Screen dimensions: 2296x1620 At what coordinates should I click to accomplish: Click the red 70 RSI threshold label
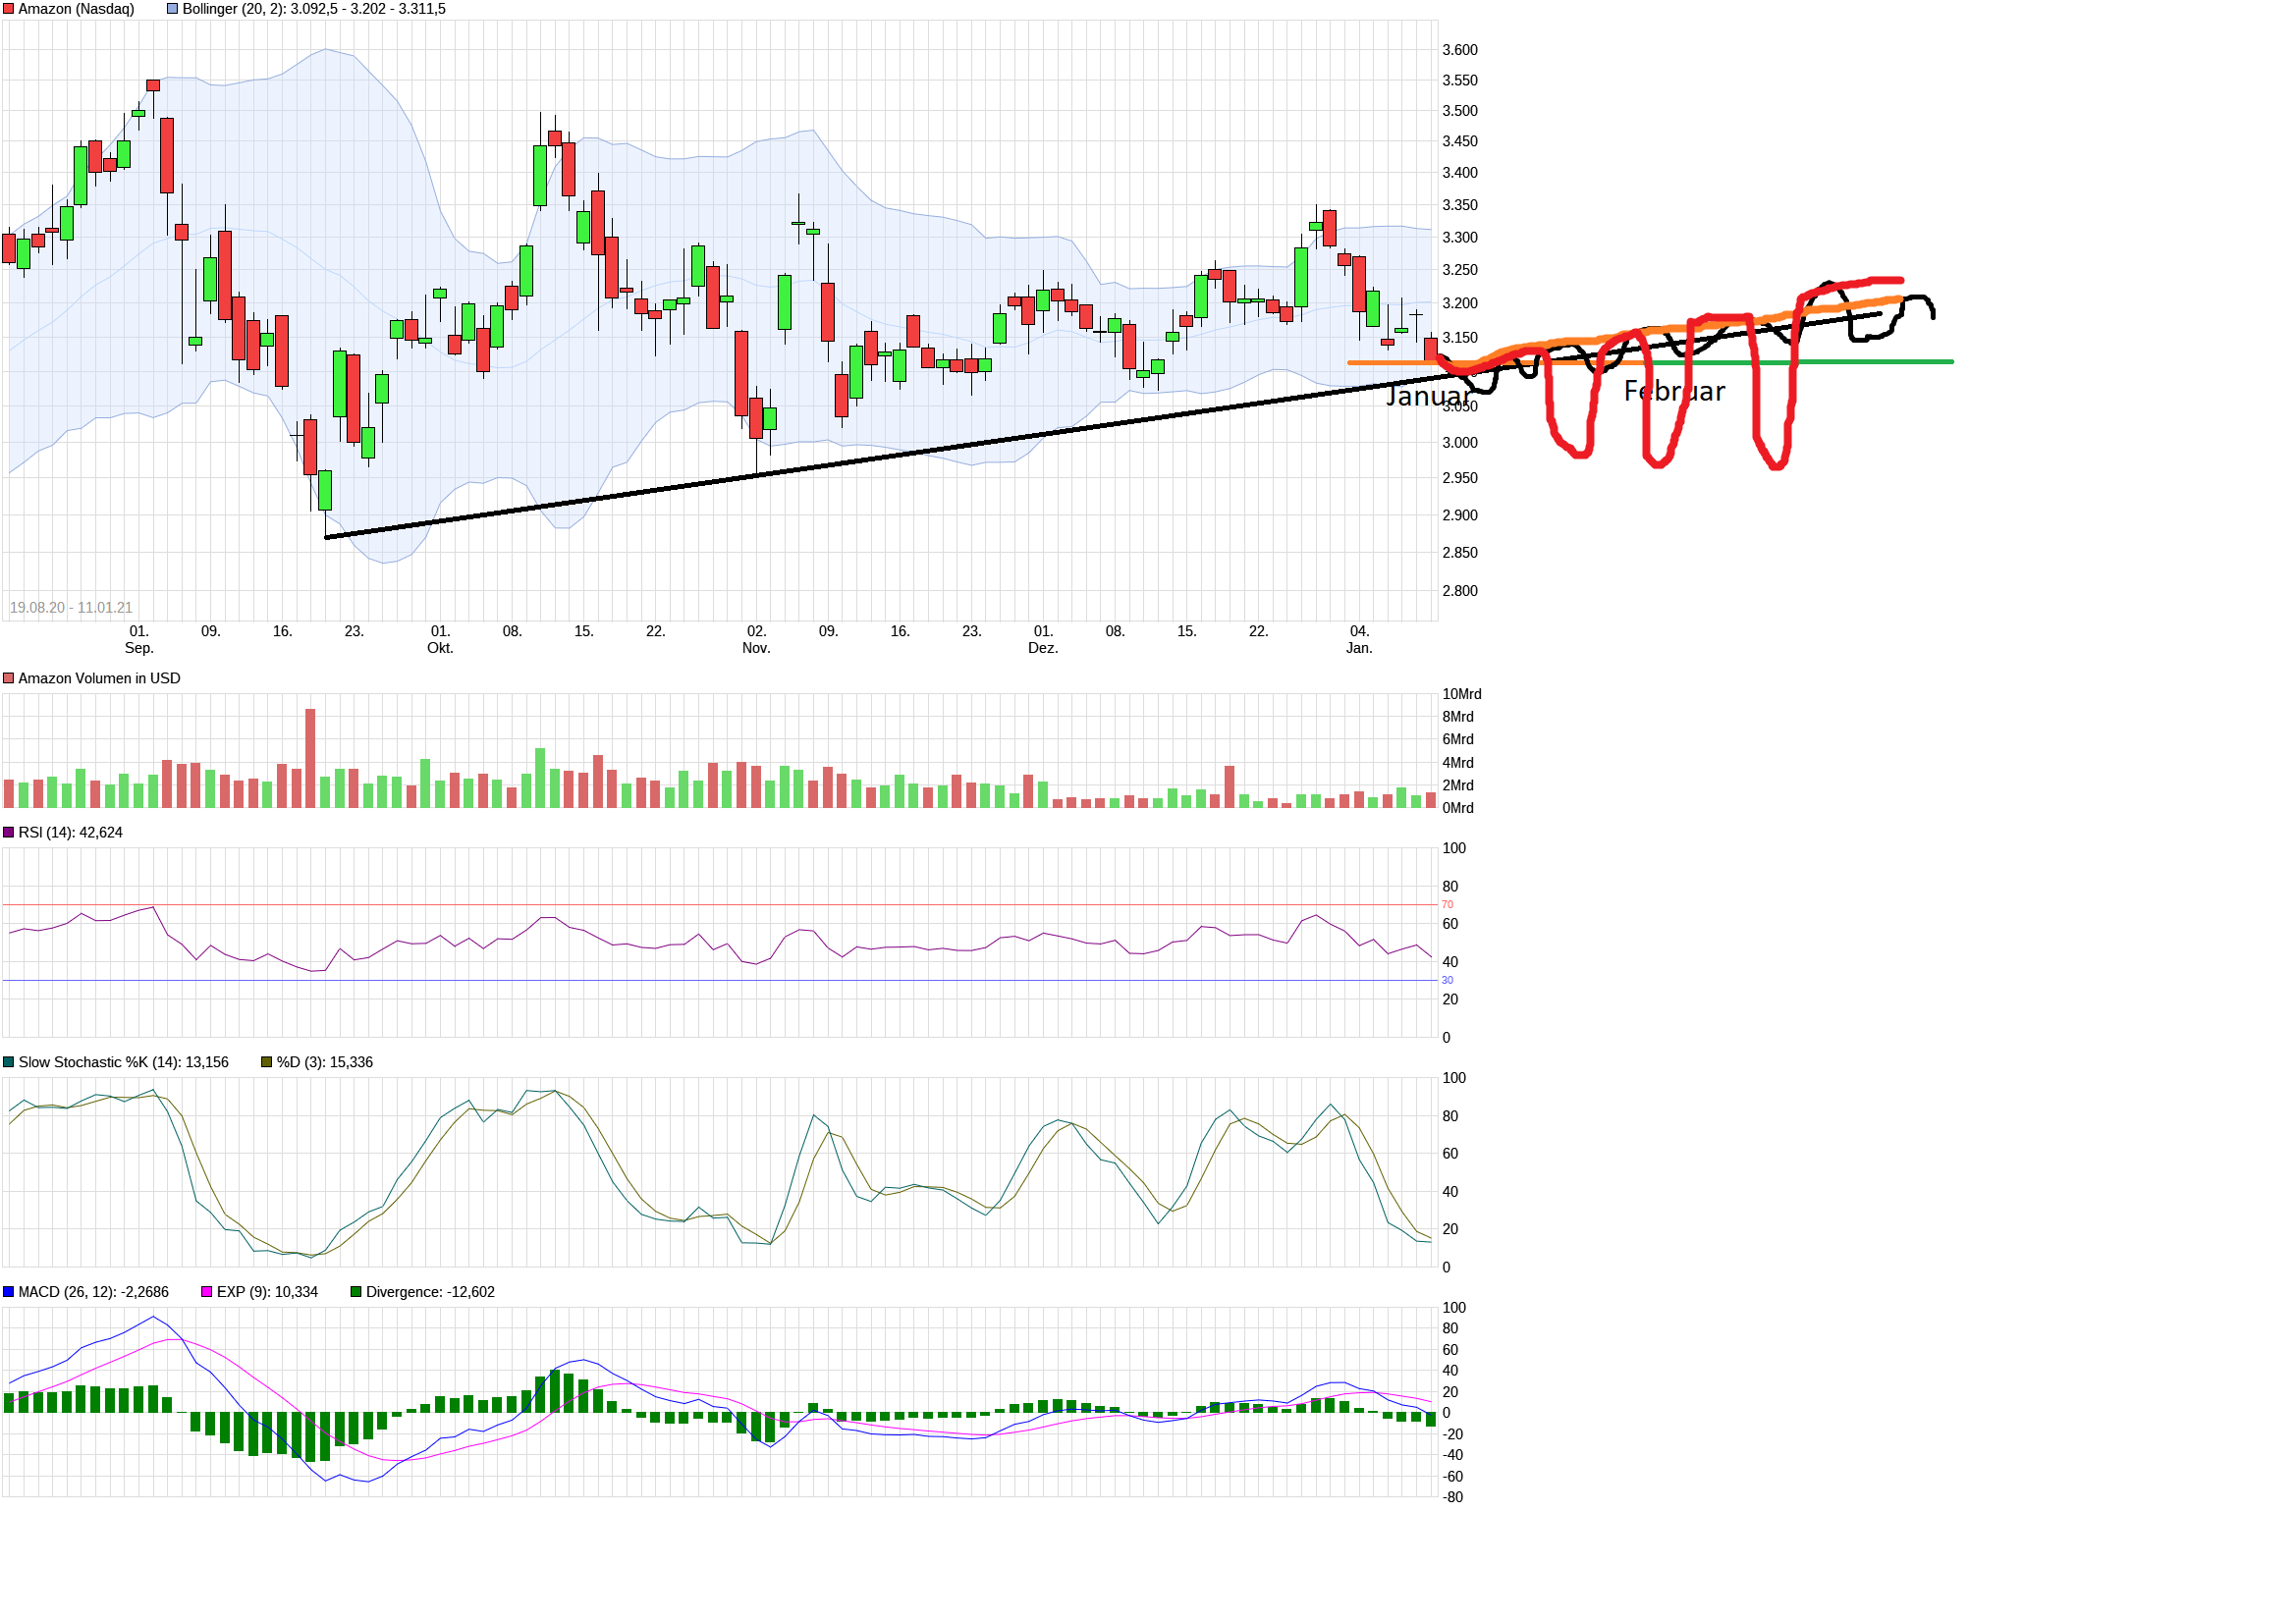[x=1447, y=905]
